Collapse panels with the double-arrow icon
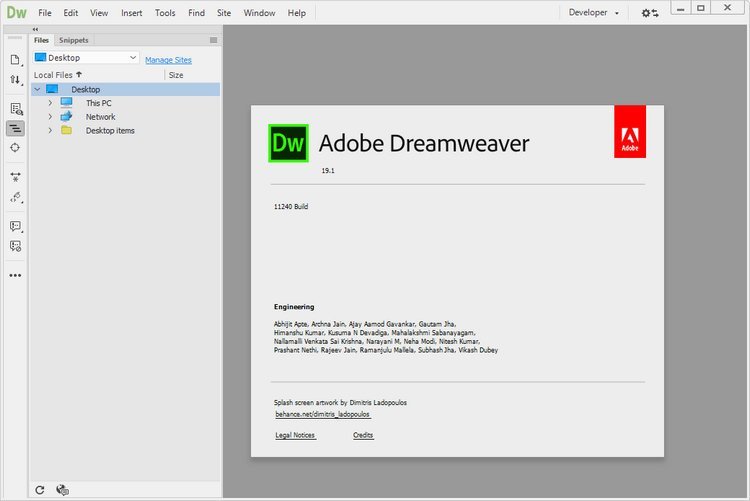750x501 pixels. [x=35, y=29]
